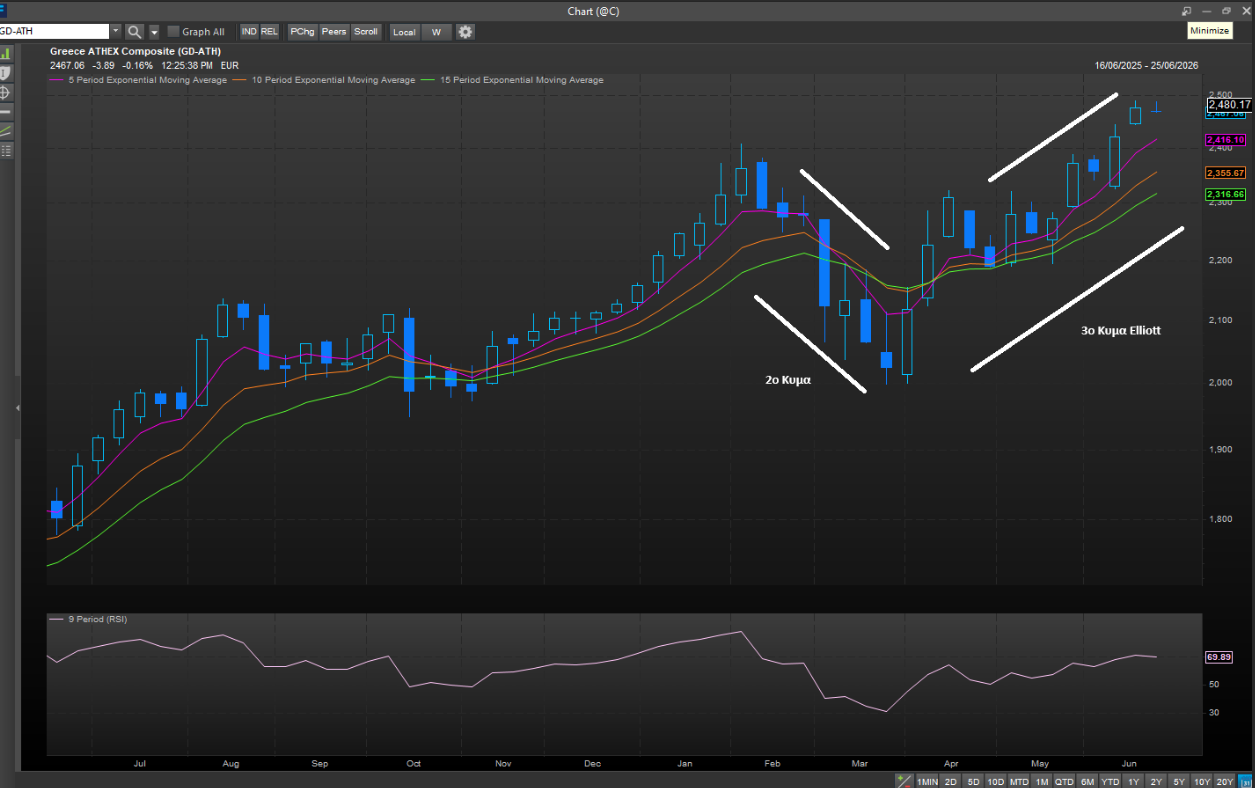Select the 5Y time range
Viewport: 1255px width, 788px height.
pyautogui.click(x=1179, y=781)
